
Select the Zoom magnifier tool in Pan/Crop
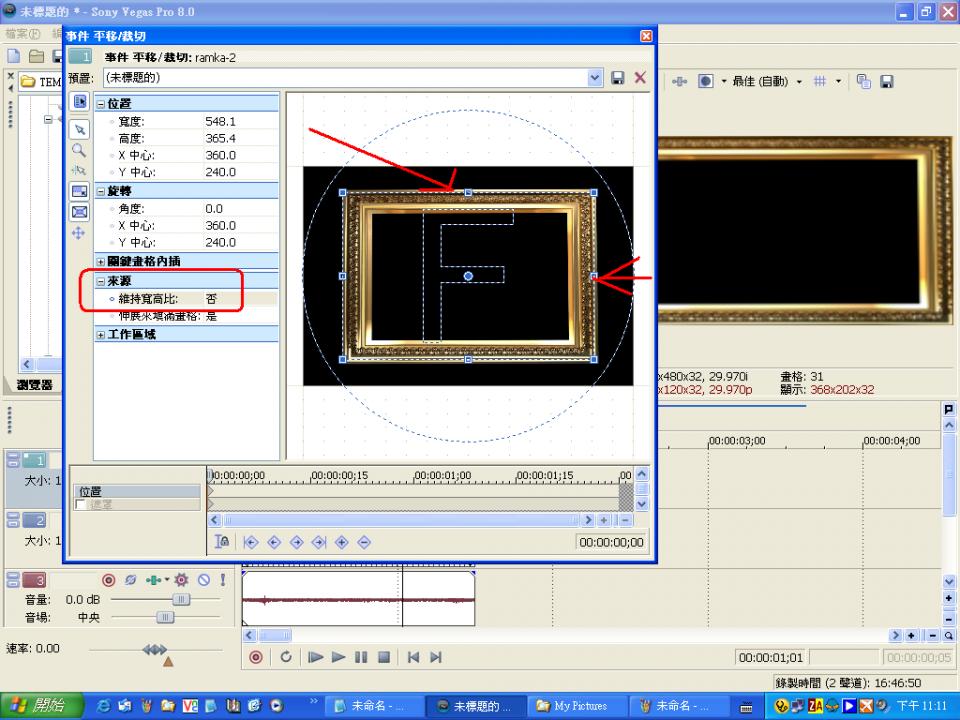pyautogui.click(x=79, y=151)
